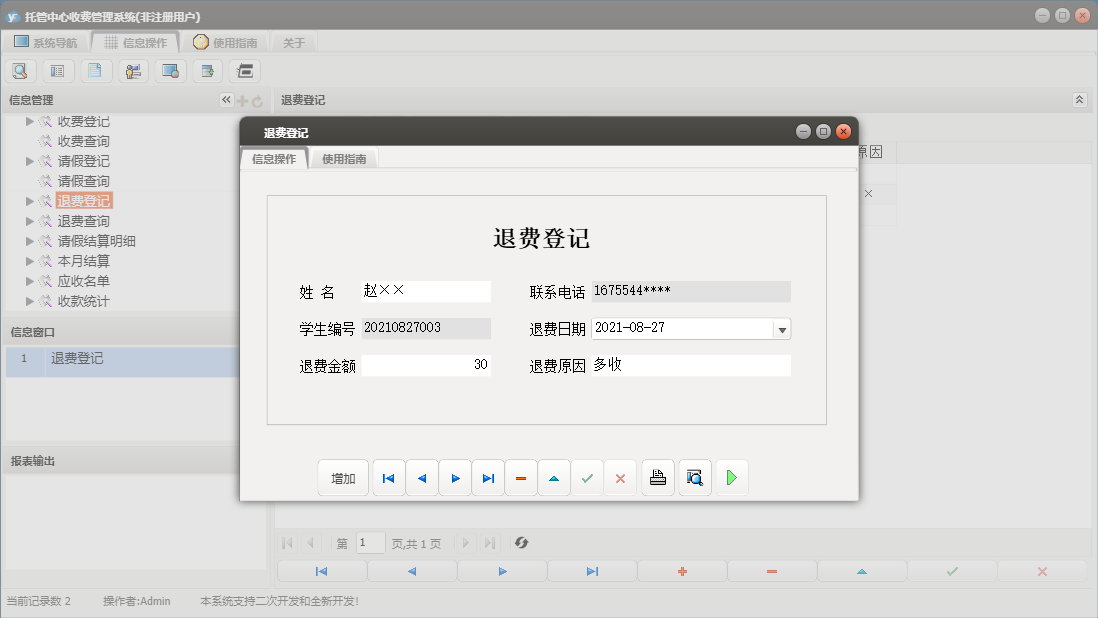Viewport: 1098px width, 618px height.
Task: Open the 退费日期 date picker dropdown
Action: (782, 329)
